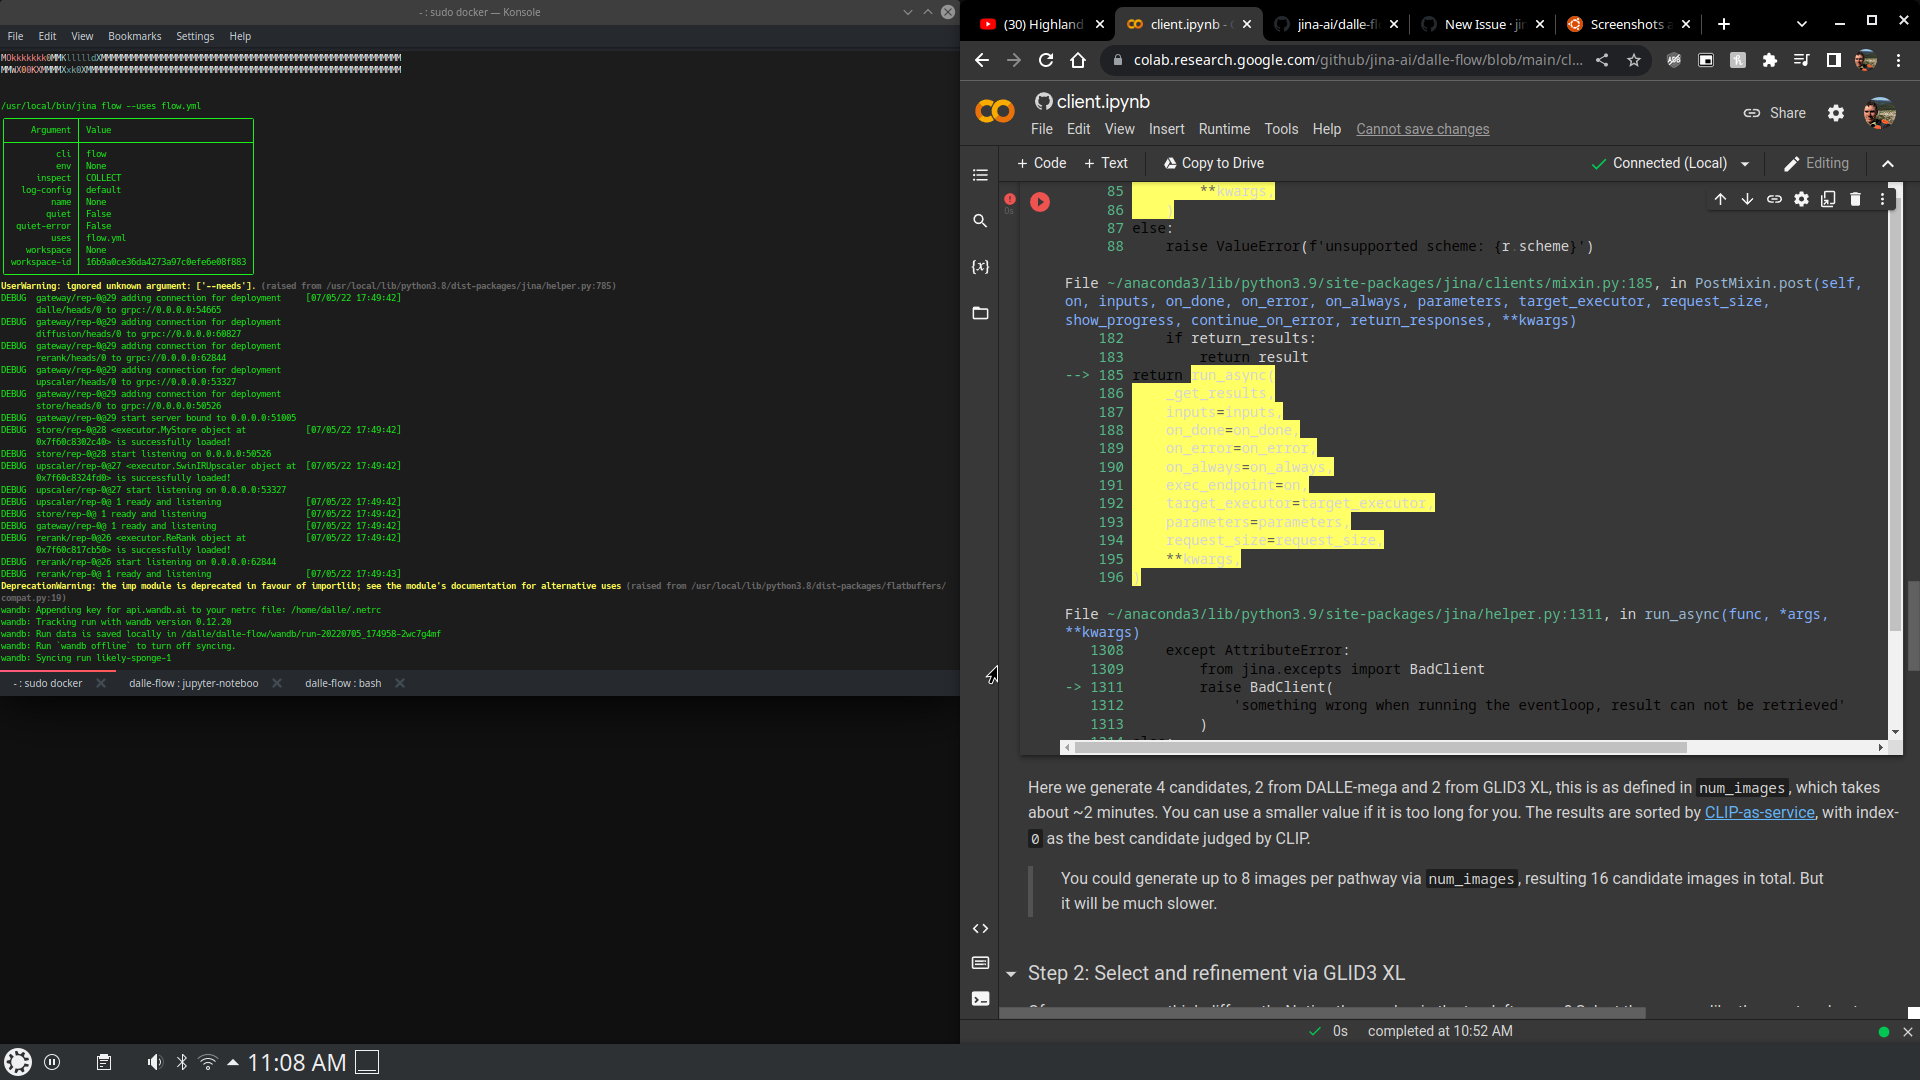1920x1080 pixels.
Task: Open the Runtime menu
Action: tap(1224, 129)
